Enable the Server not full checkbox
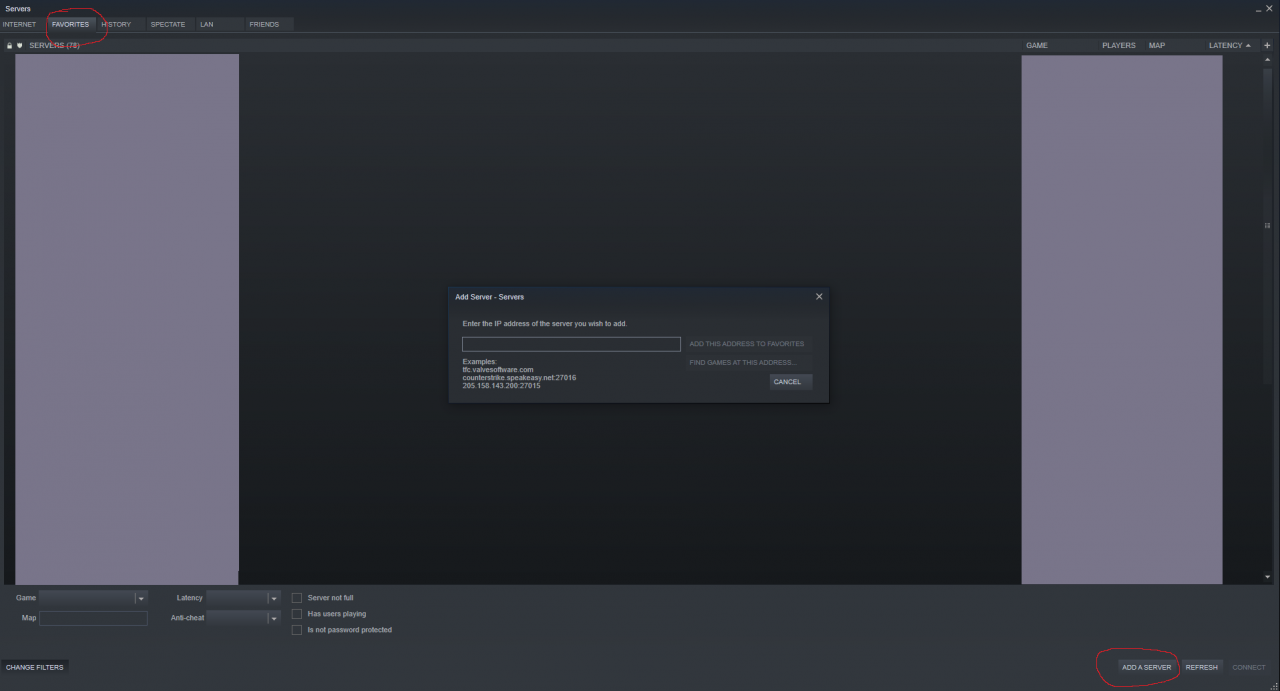This screenshot has width=1280, height=691. 297,598
